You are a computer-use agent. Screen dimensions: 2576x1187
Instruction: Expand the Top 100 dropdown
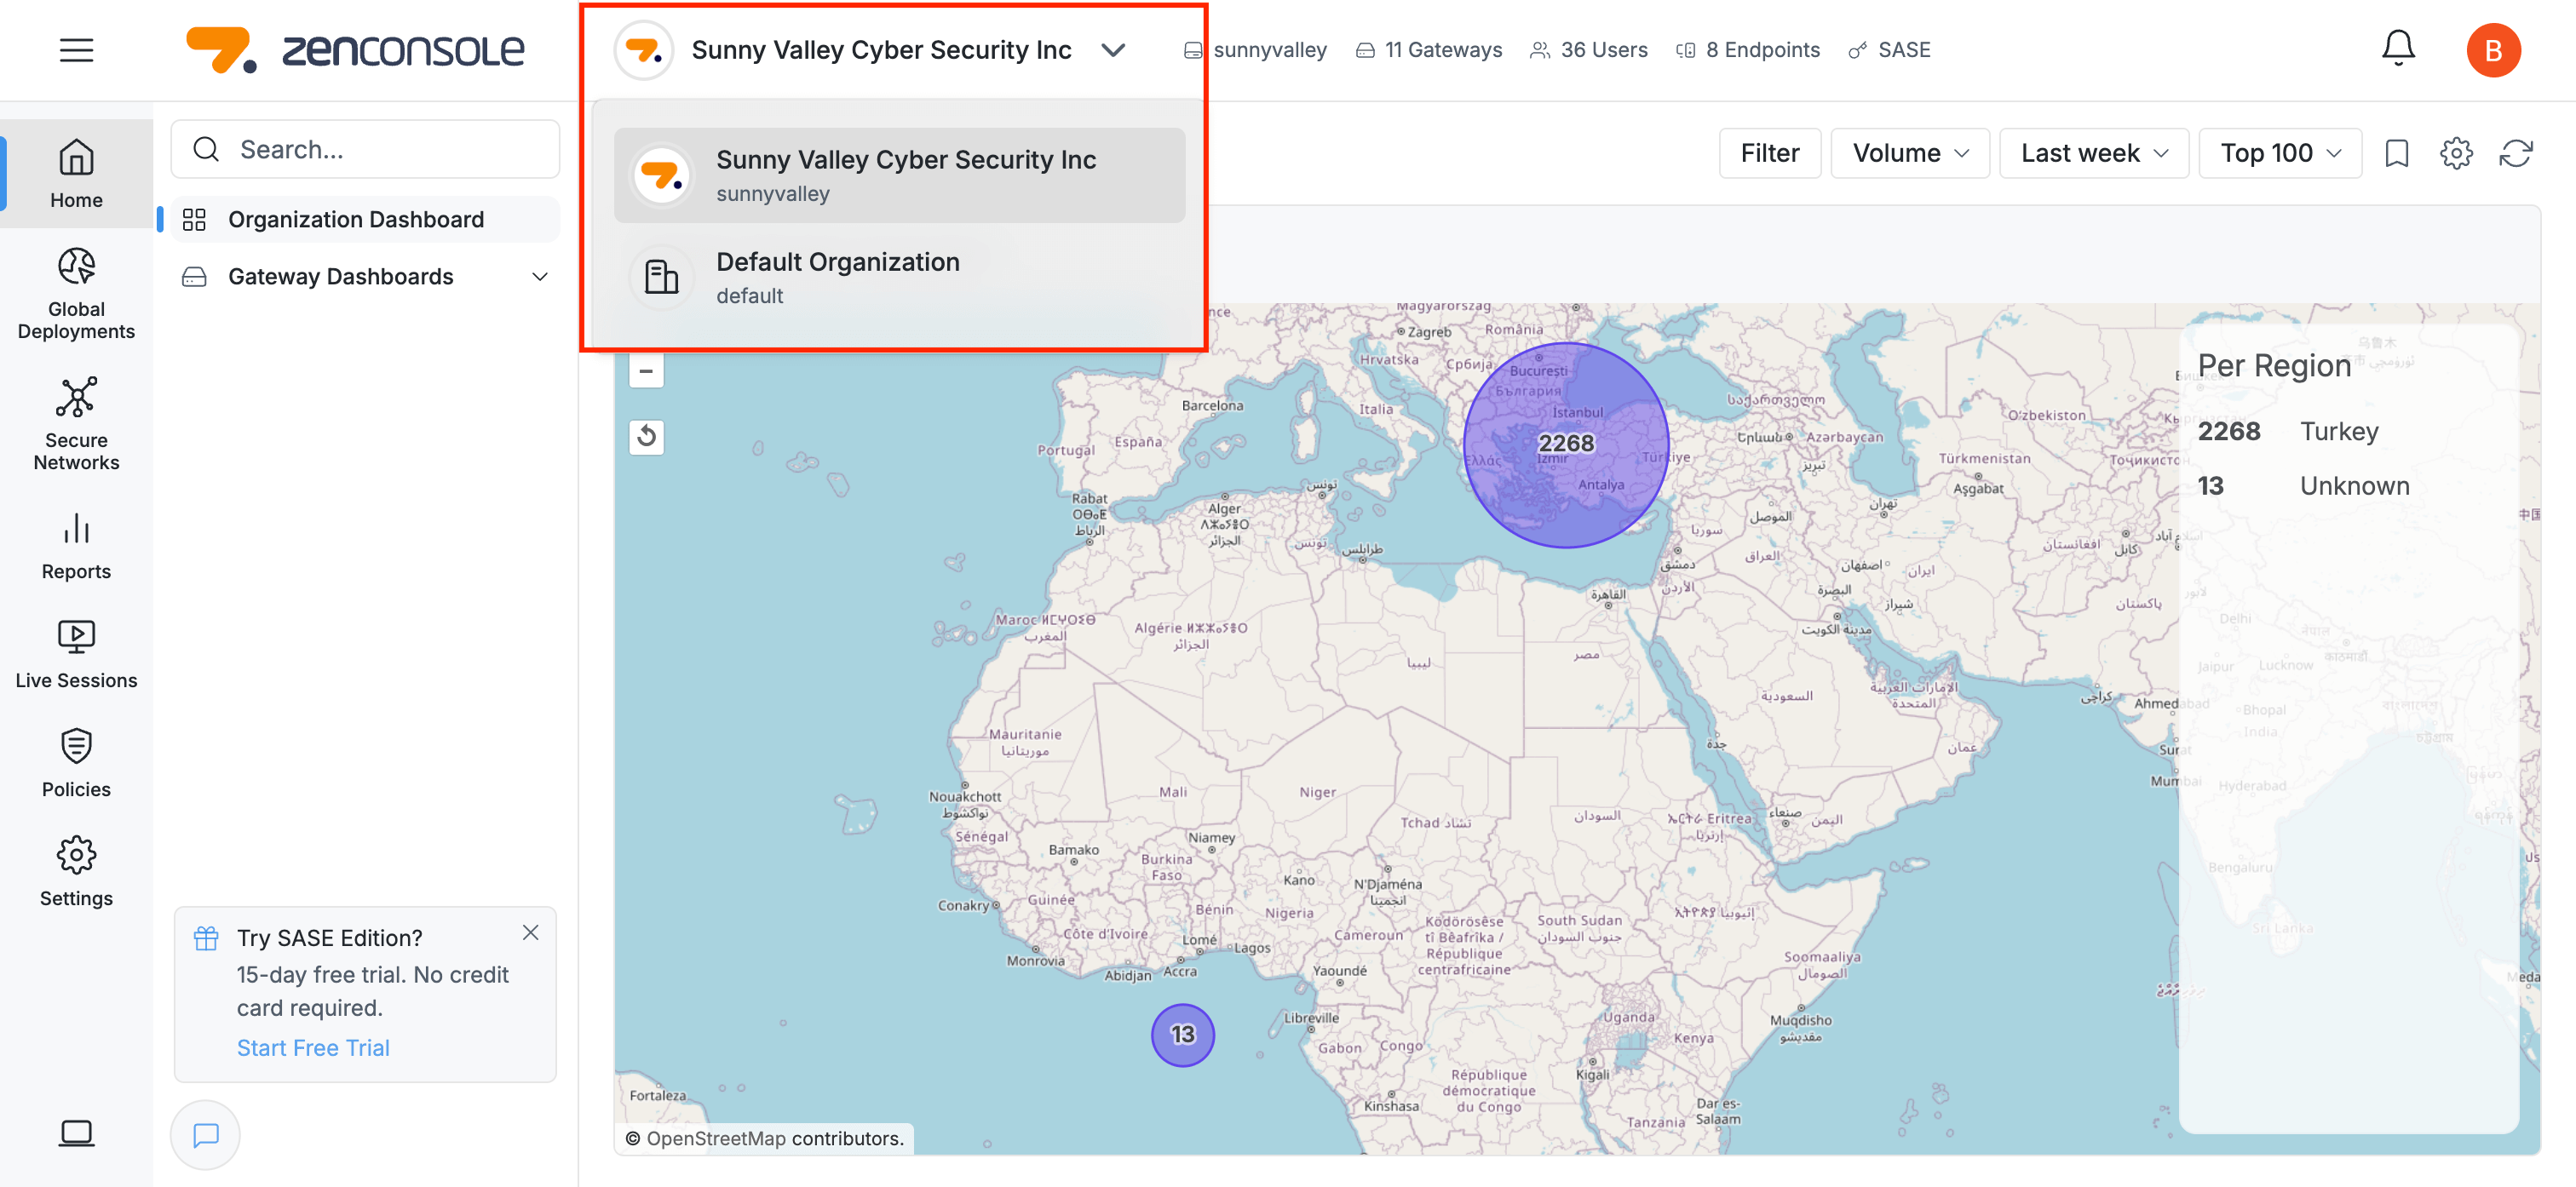pyautogui.click(x=2279, y=153)
